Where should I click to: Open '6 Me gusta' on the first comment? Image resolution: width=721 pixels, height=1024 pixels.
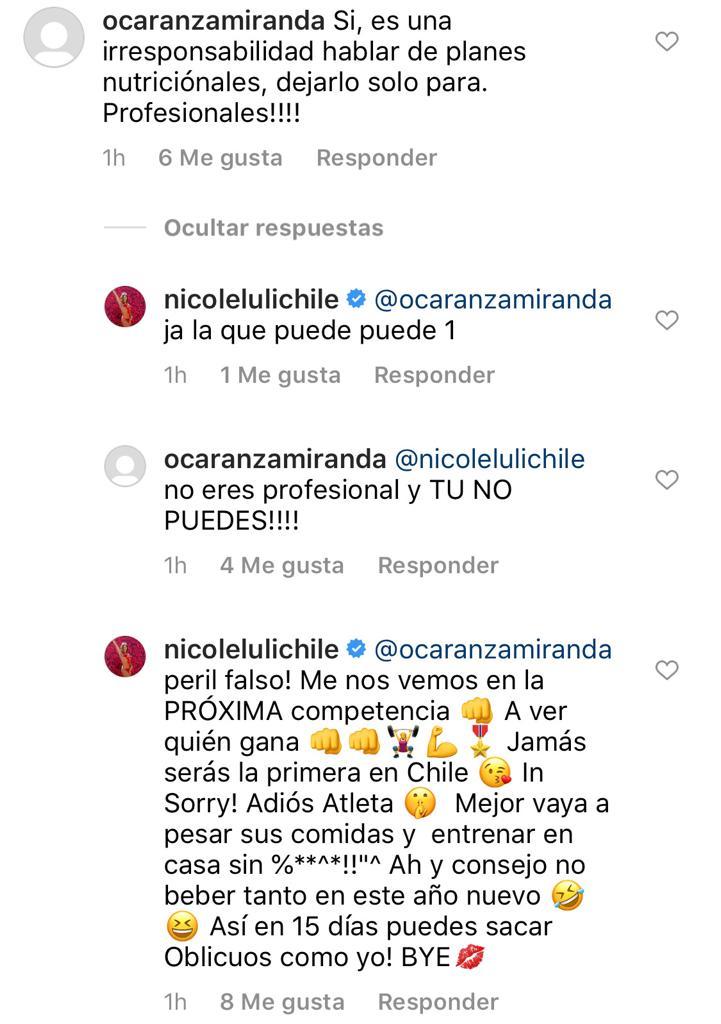(x=219, y=157)
